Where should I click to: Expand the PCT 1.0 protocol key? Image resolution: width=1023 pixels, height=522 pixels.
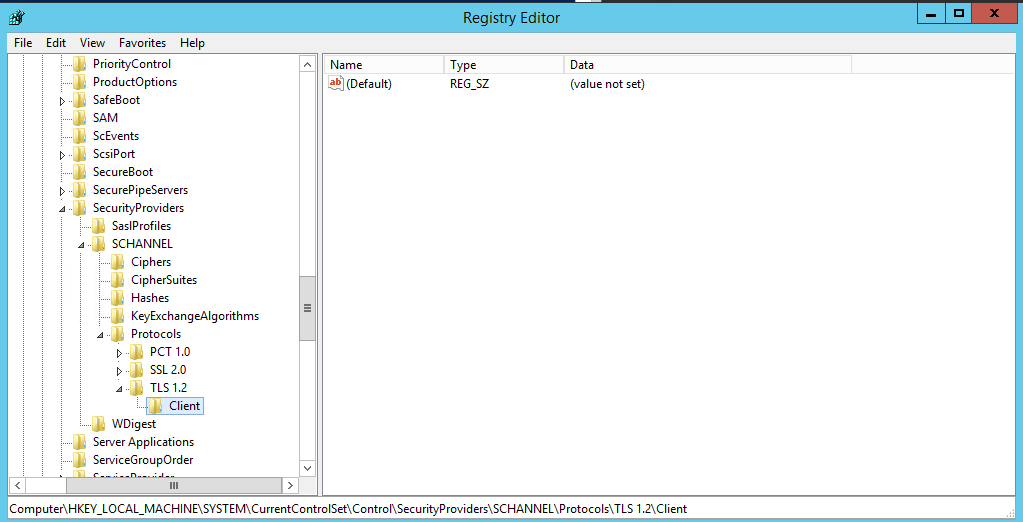(119, 352)
